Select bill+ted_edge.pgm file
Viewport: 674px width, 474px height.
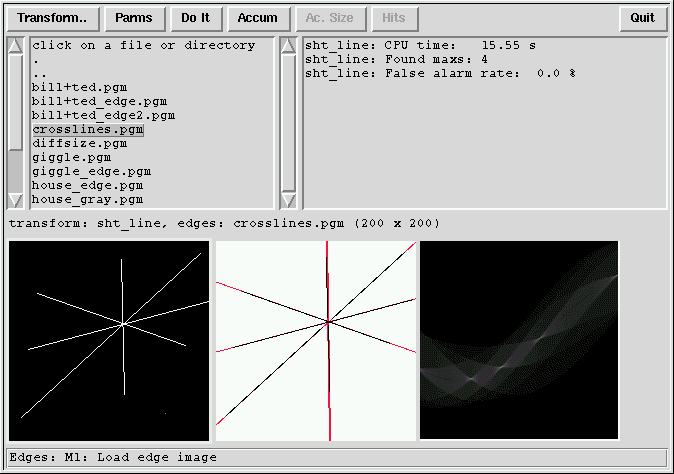pyautogui.click(x=99, y=102)
